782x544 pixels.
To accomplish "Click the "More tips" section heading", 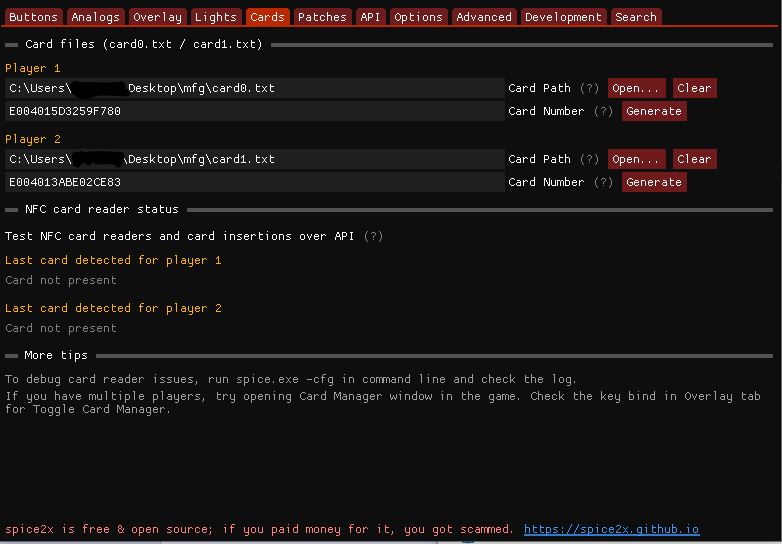I will 56,356.
